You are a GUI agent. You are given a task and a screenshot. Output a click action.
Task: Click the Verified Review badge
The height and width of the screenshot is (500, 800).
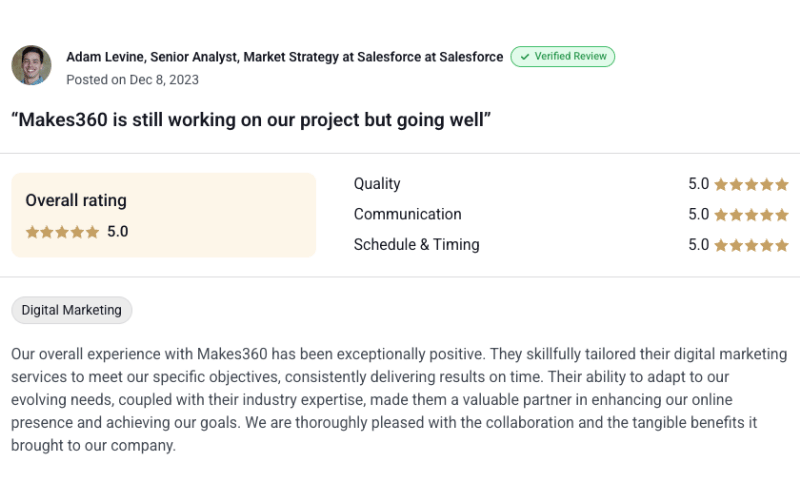[x=563, y=57]
